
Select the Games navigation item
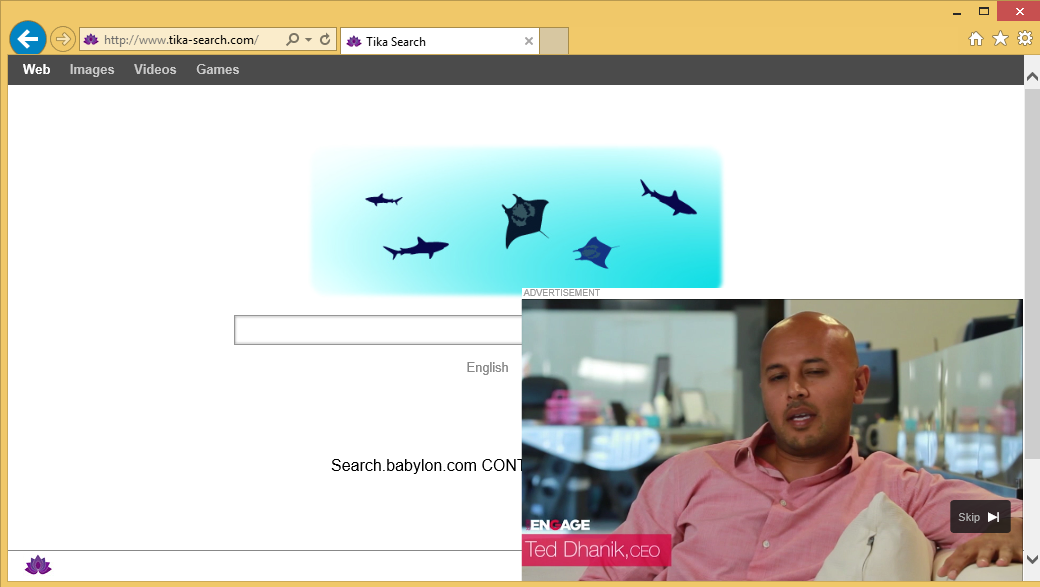(x=217, y=69)
